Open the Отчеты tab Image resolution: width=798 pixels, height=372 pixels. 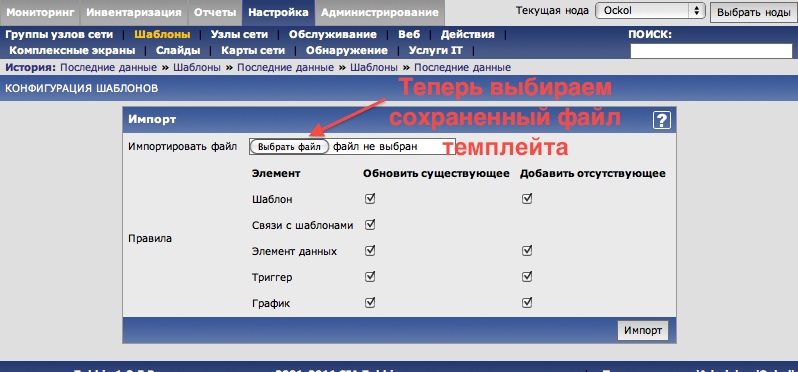[215, 12]
